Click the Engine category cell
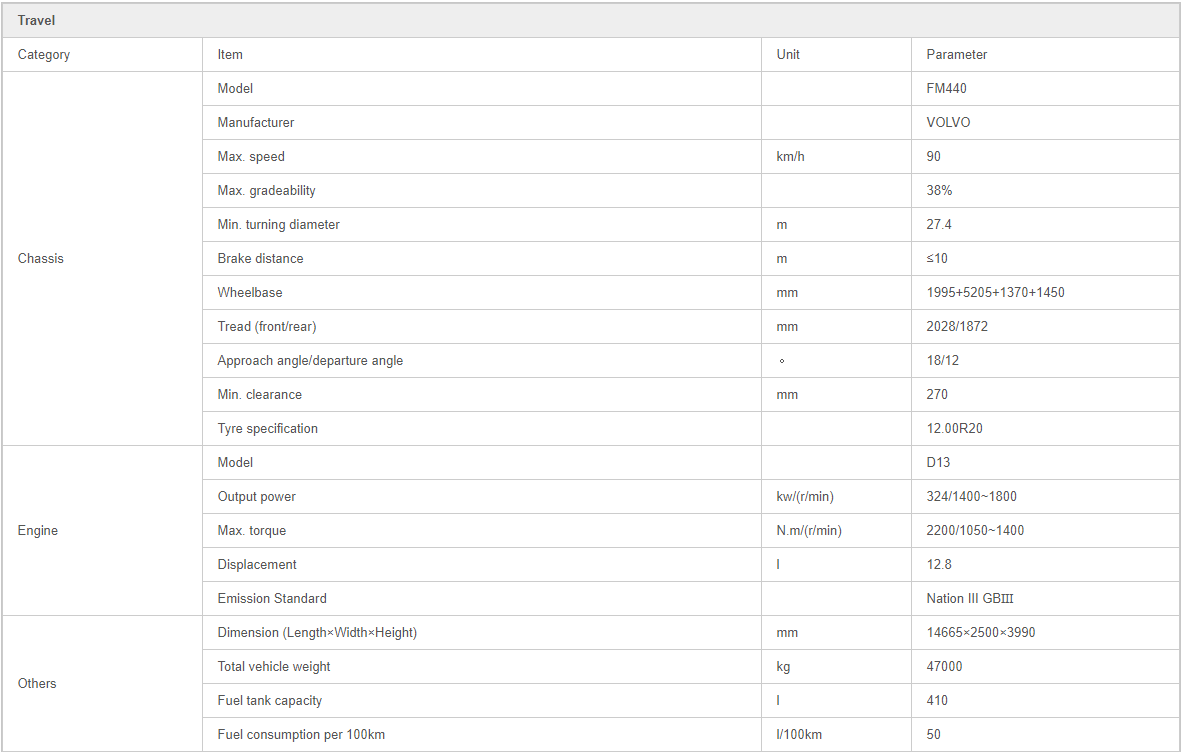 (x=103, y=530)
